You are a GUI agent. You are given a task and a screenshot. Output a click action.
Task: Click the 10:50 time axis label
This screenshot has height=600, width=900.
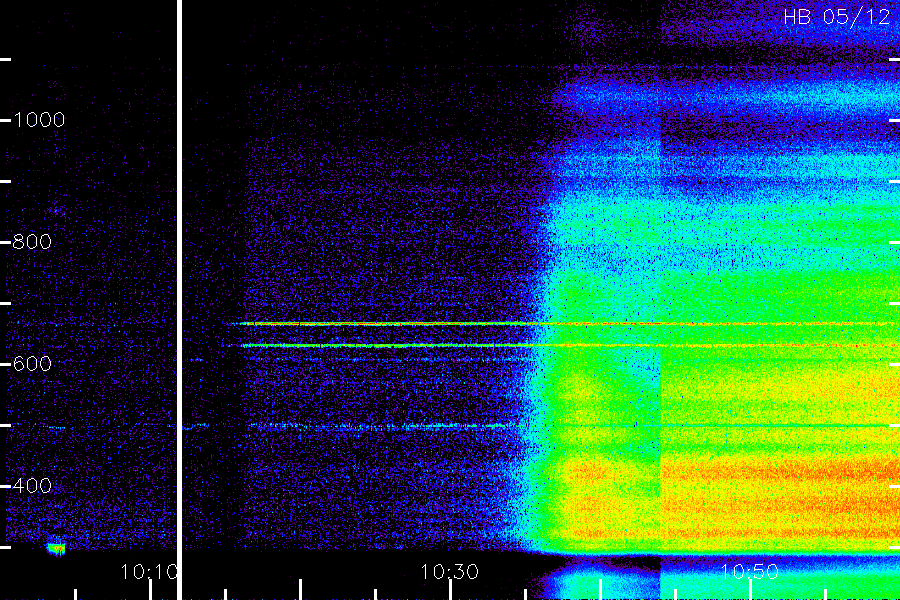pyautogui.click(x=749, y=572)
